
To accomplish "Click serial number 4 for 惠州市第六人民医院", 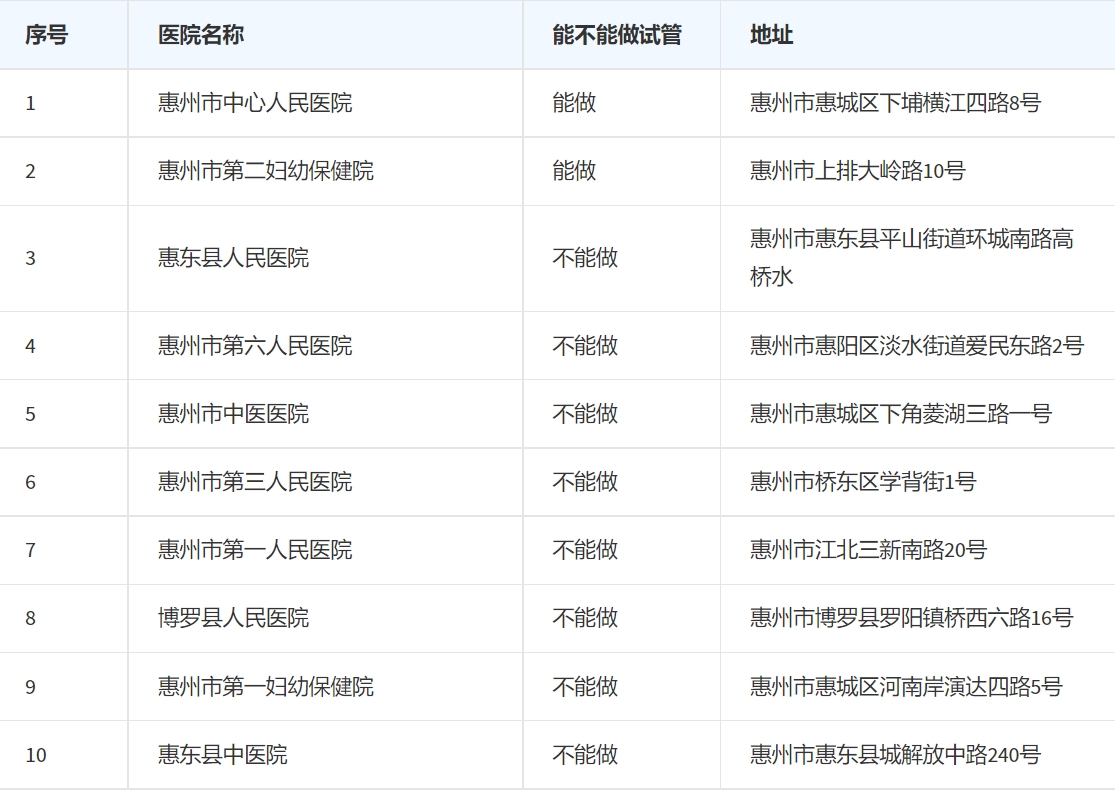I will (31, 346).
